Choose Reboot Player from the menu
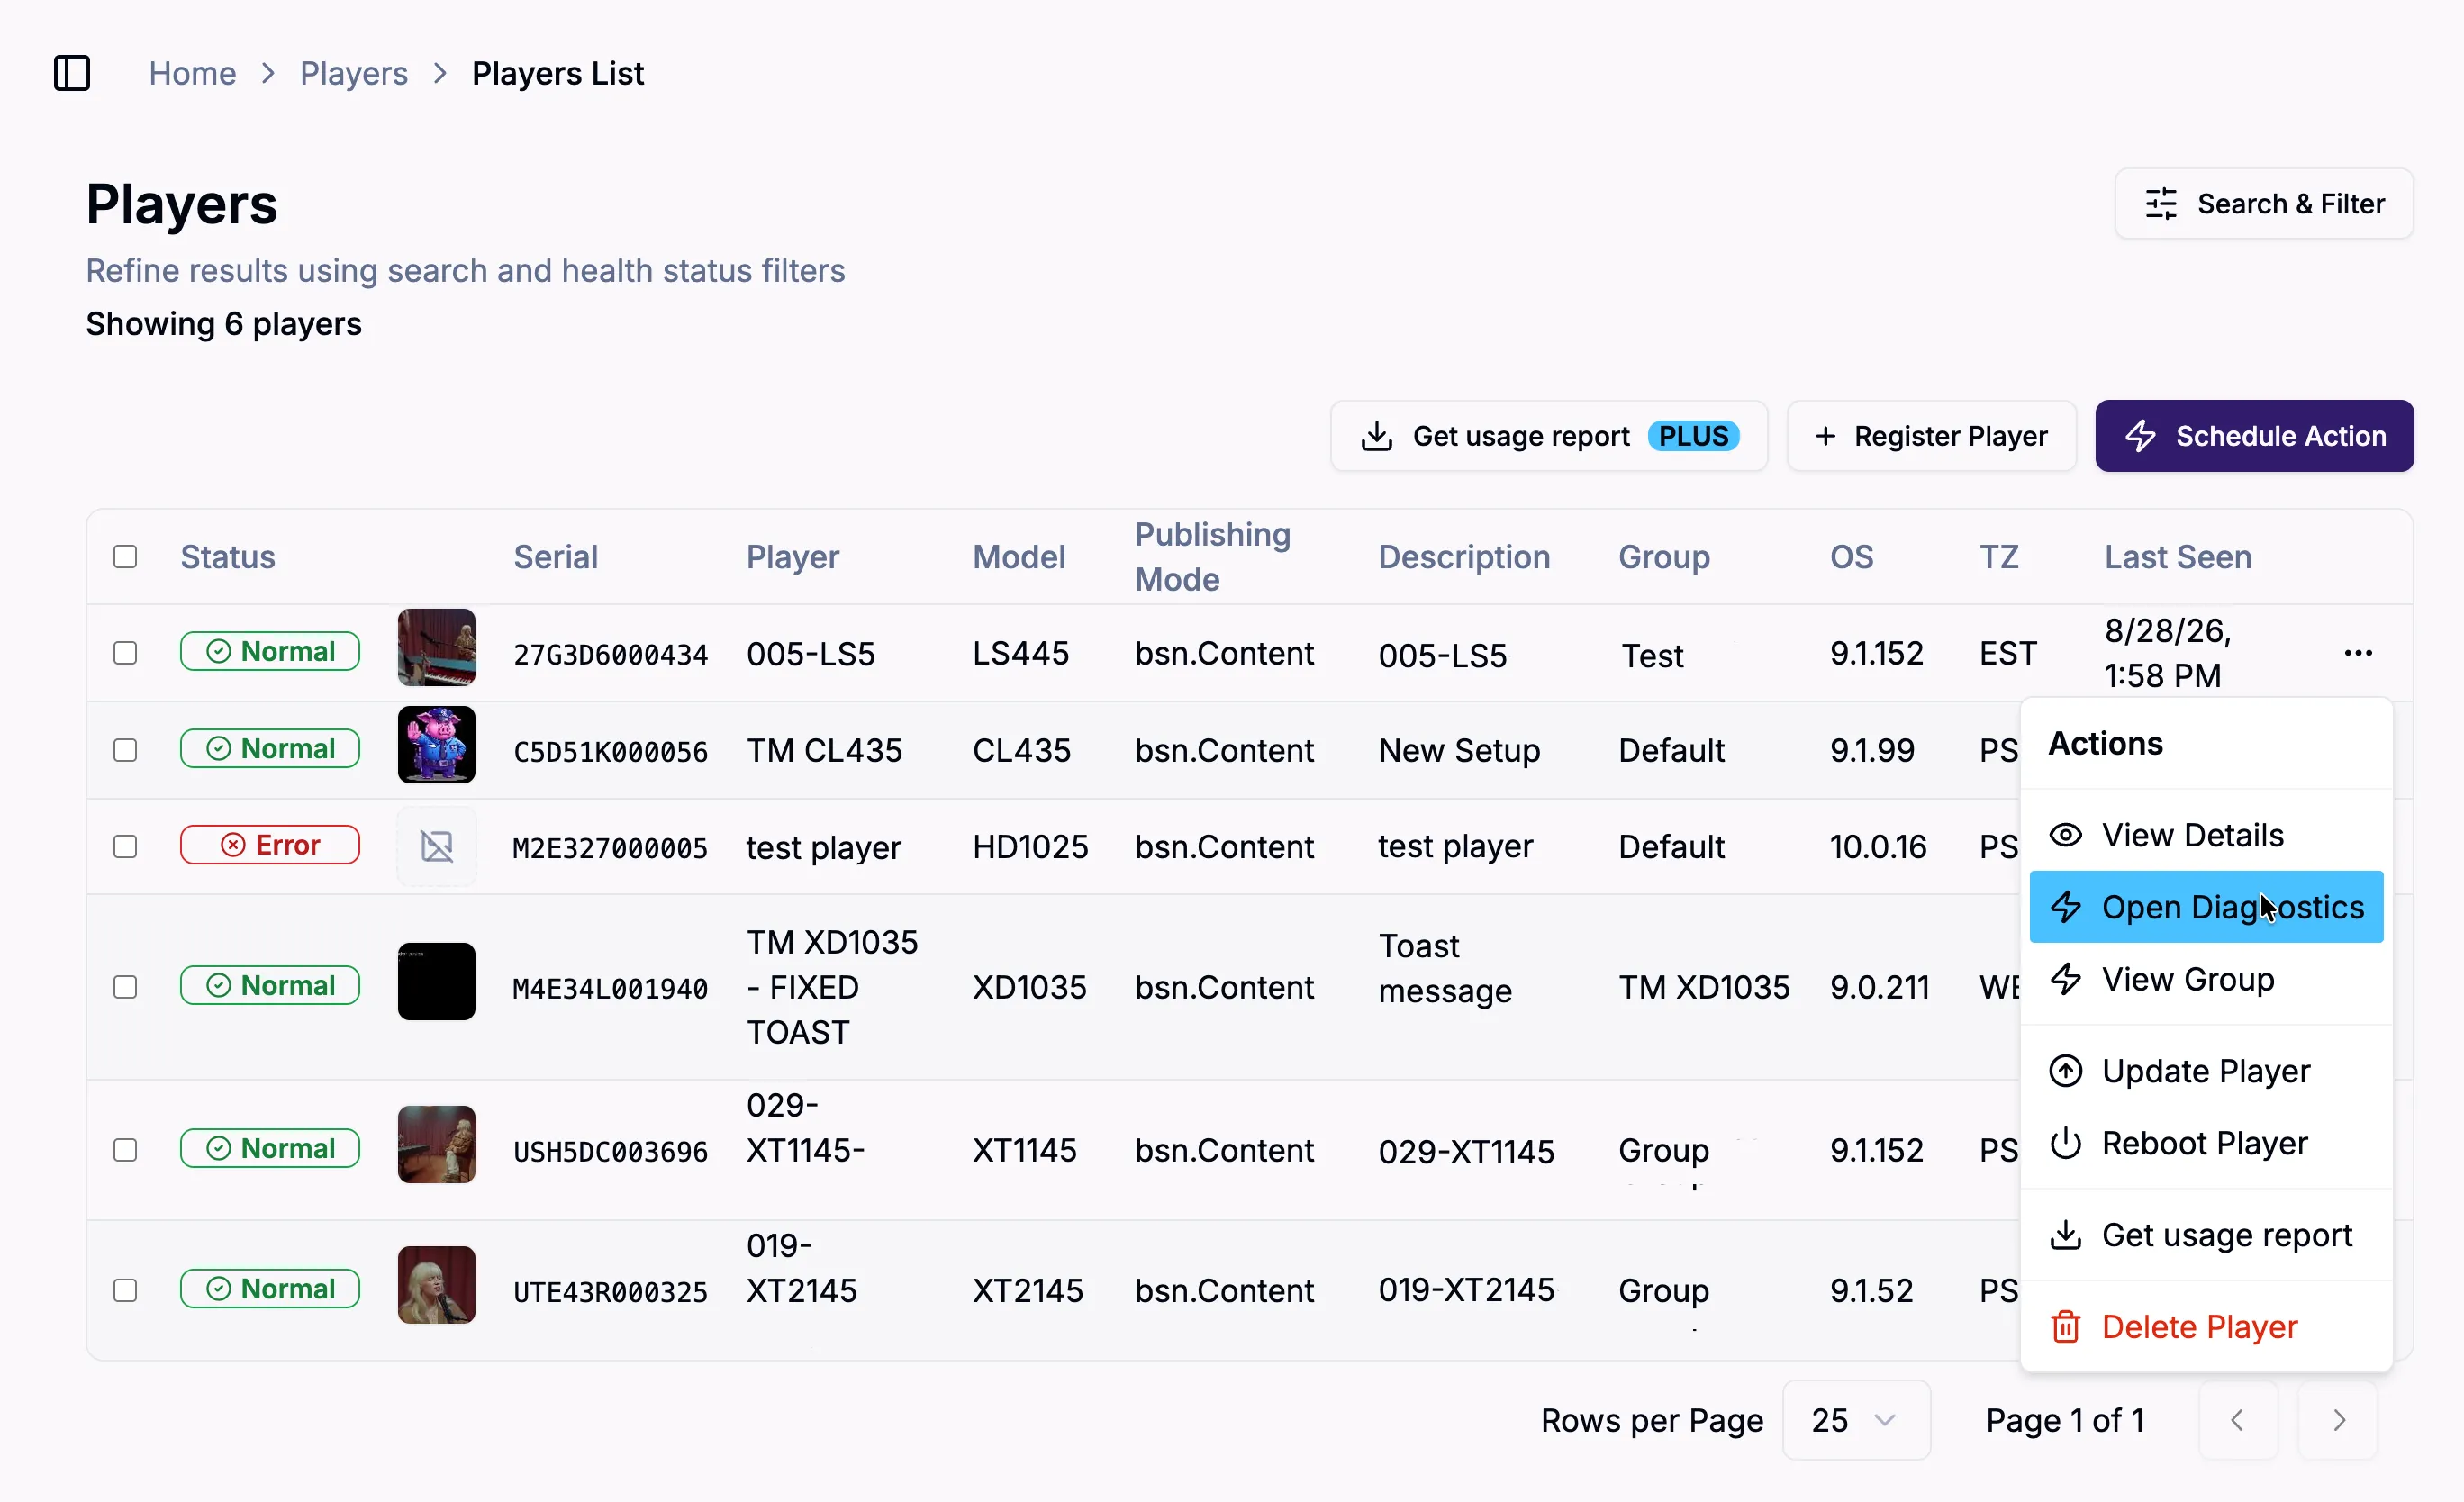The width and height of the screenshot is (2464, 1502). tap(2206, 1143)
